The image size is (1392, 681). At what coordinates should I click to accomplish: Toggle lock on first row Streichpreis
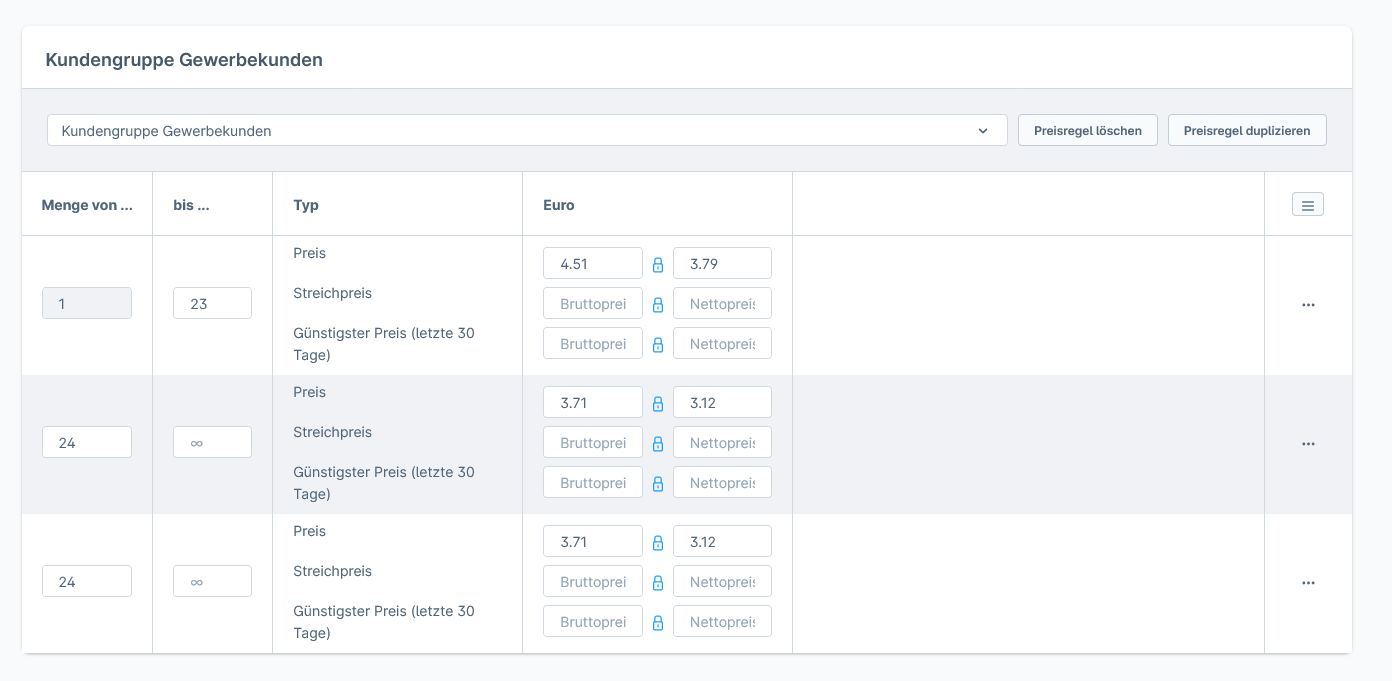point(658,305)
